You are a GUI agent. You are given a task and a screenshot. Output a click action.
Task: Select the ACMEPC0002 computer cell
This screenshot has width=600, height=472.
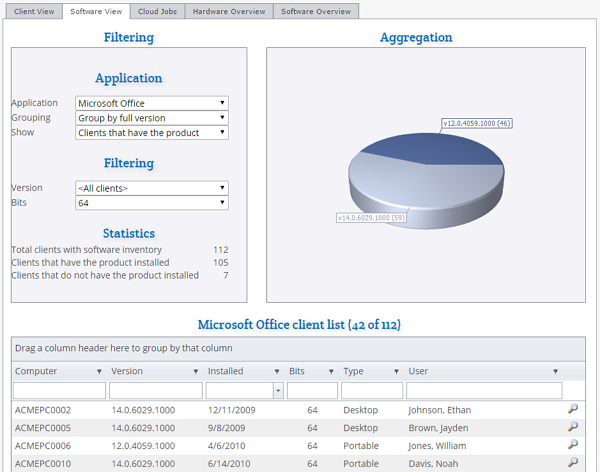tap(43, 410)
